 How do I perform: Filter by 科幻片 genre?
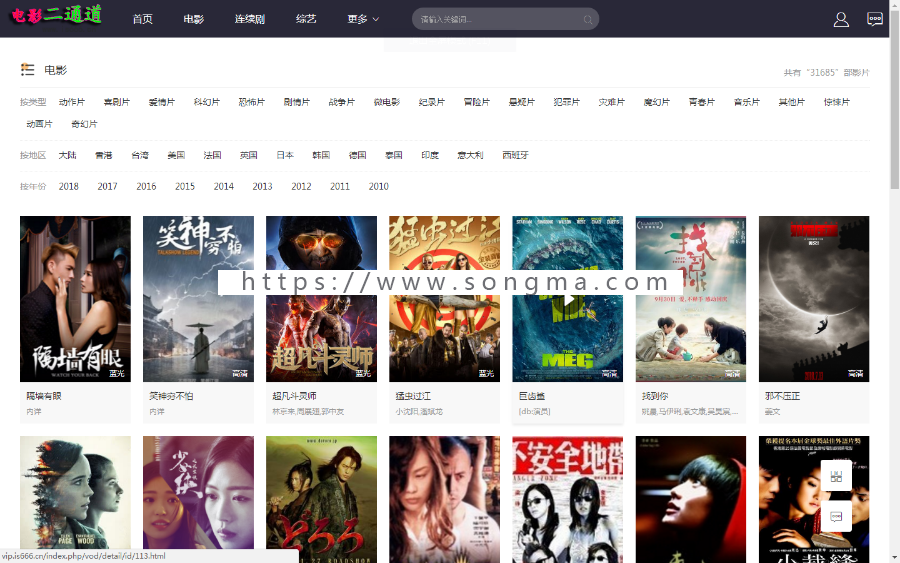pyautogui.click(x=207, y=102)
